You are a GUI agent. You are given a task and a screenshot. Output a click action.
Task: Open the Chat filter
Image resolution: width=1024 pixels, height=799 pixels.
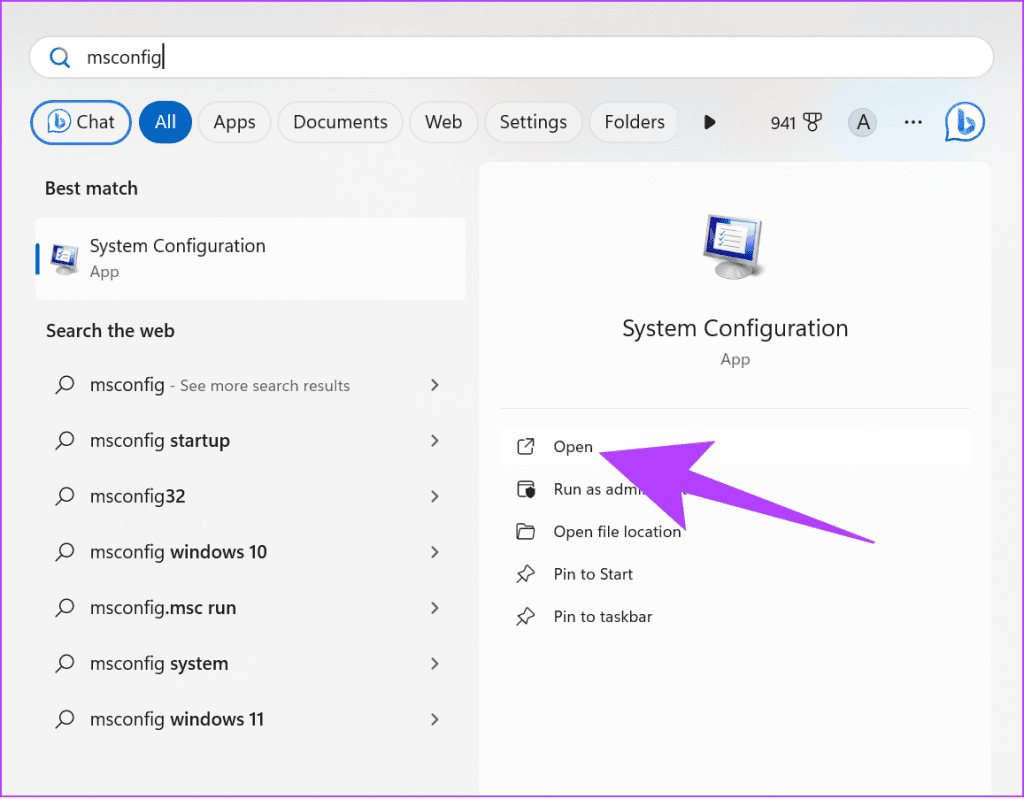[80, 122]
